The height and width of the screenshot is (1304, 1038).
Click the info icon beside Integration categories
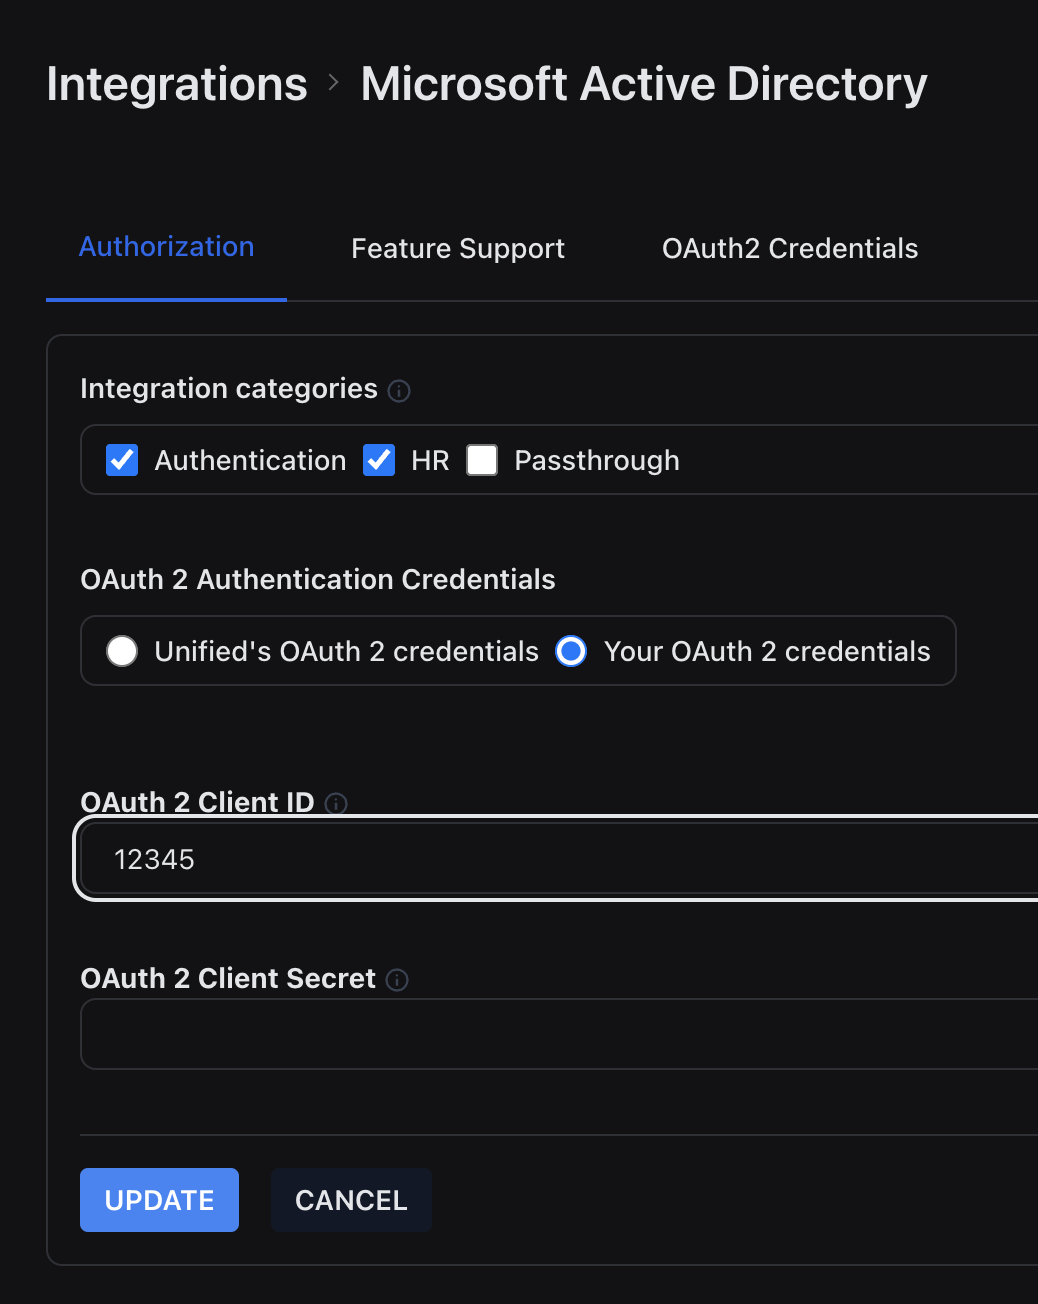tap(399, 391)
